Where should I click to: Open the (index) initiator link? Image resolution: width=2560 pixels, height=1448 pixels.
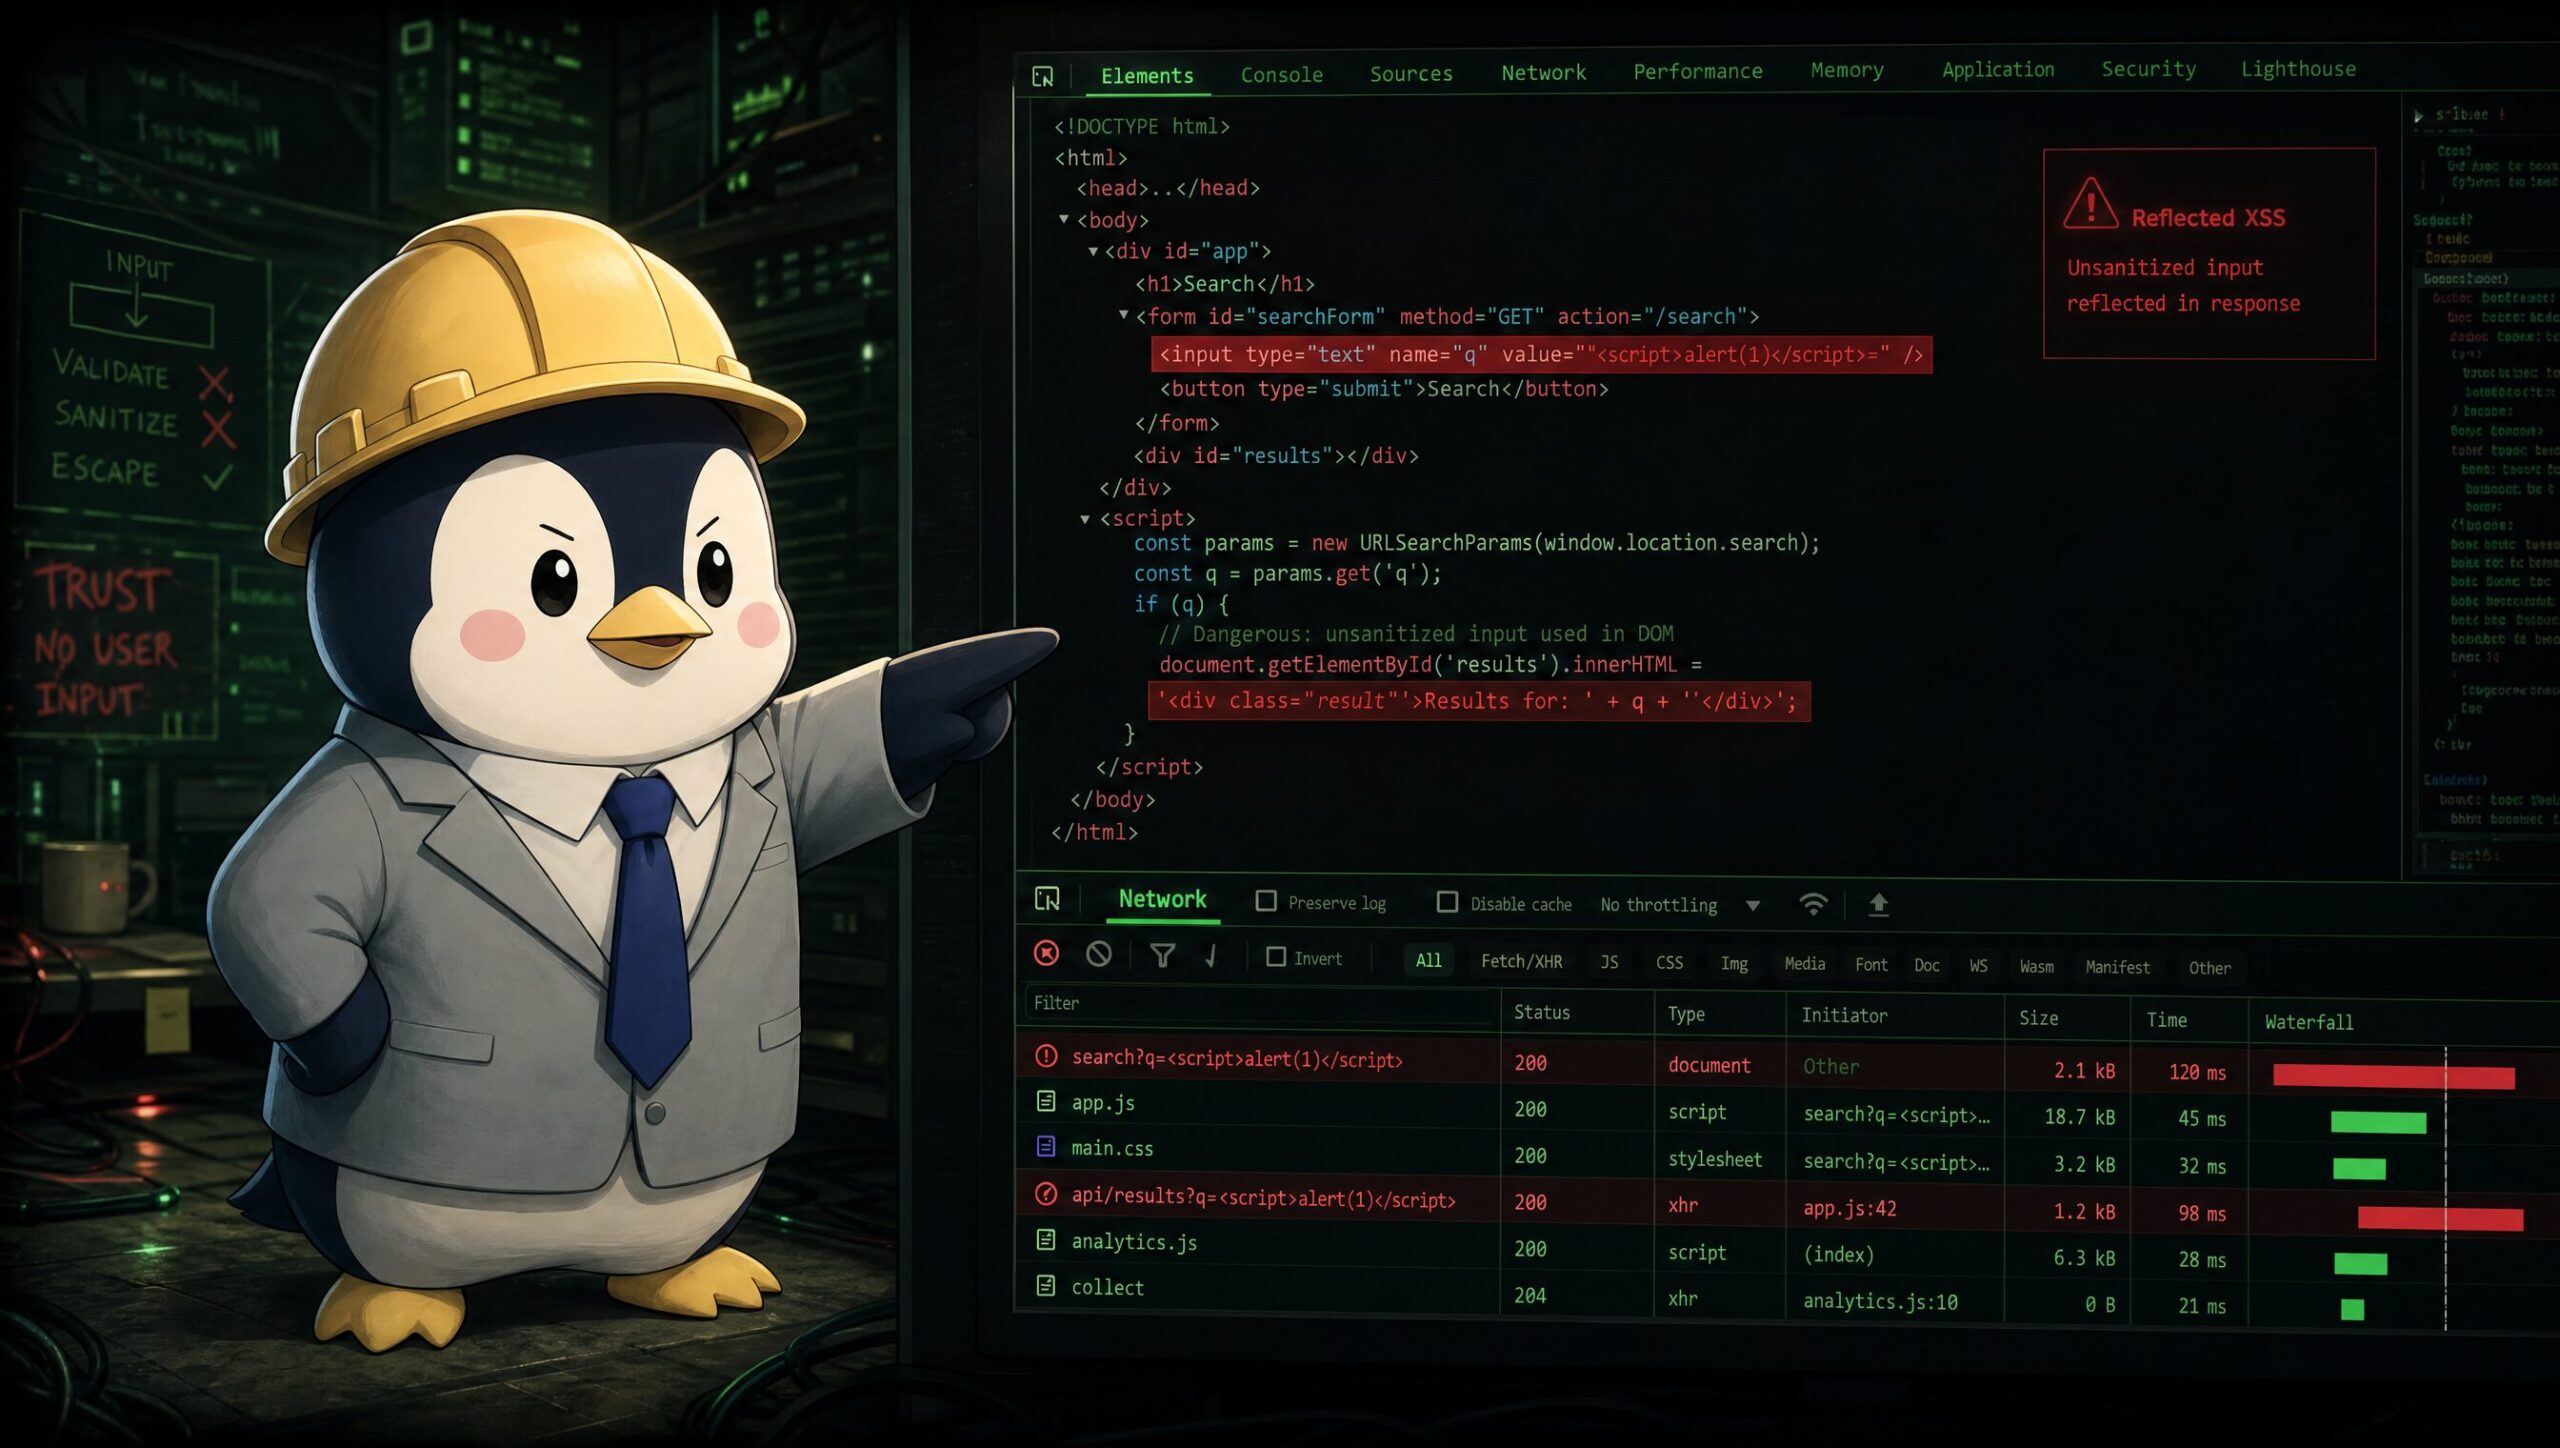[x=1838, y=1254]
